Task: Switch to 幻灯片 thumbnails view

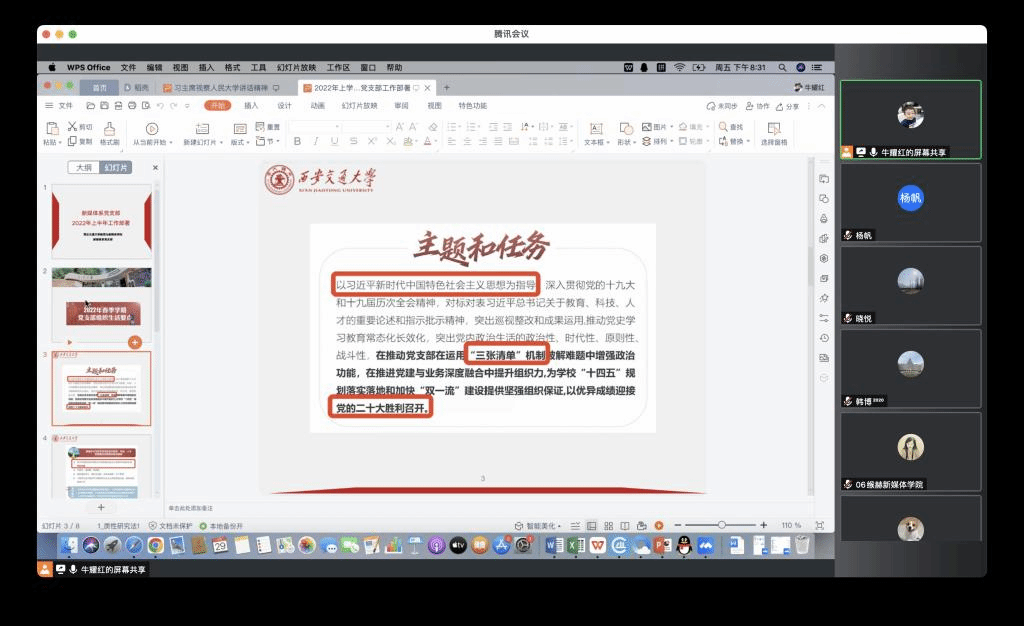Action: pyautogui.click(x=116, y=168)
